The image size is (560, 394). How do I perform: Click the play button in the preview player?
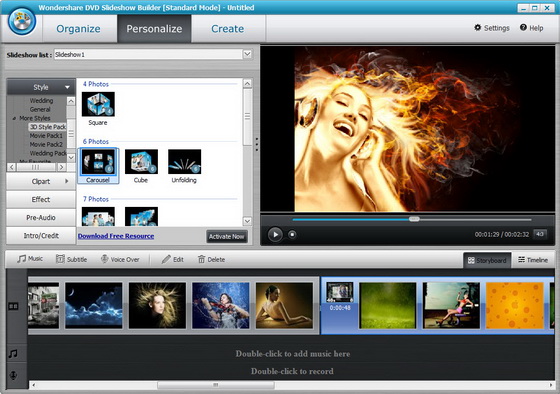[x=275, y=235]
